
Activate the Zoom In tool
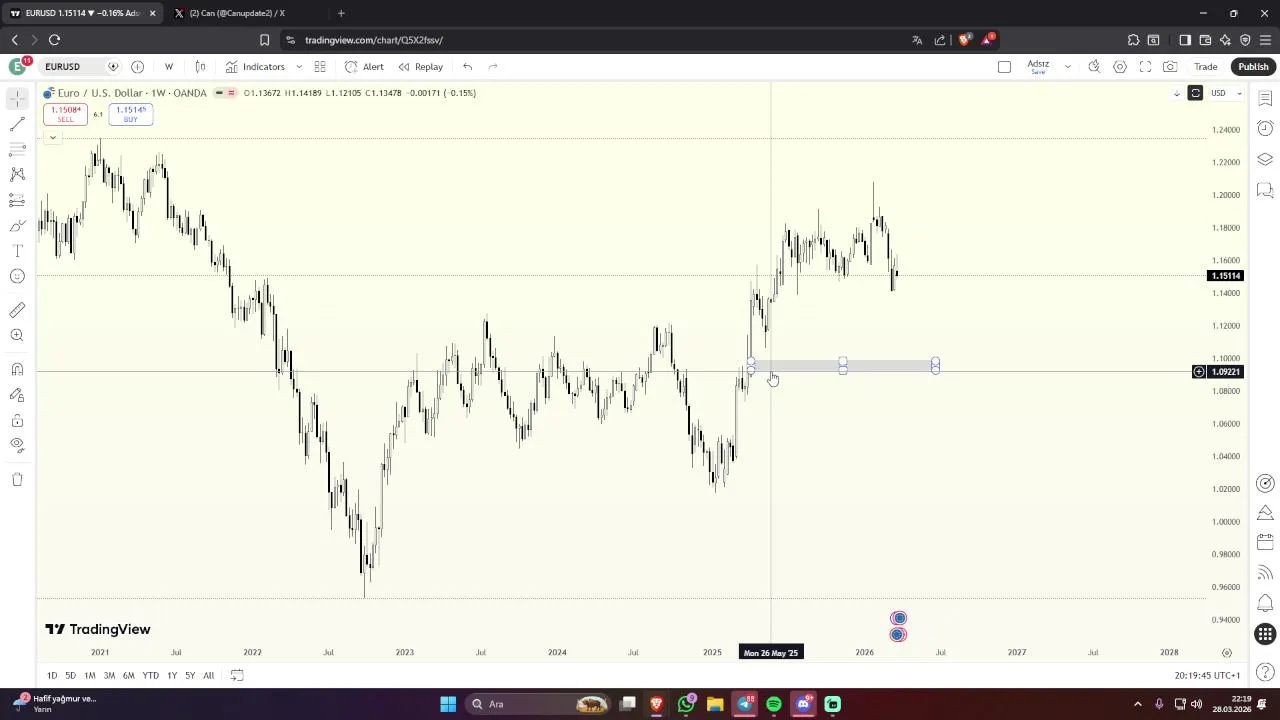point(17,336)
